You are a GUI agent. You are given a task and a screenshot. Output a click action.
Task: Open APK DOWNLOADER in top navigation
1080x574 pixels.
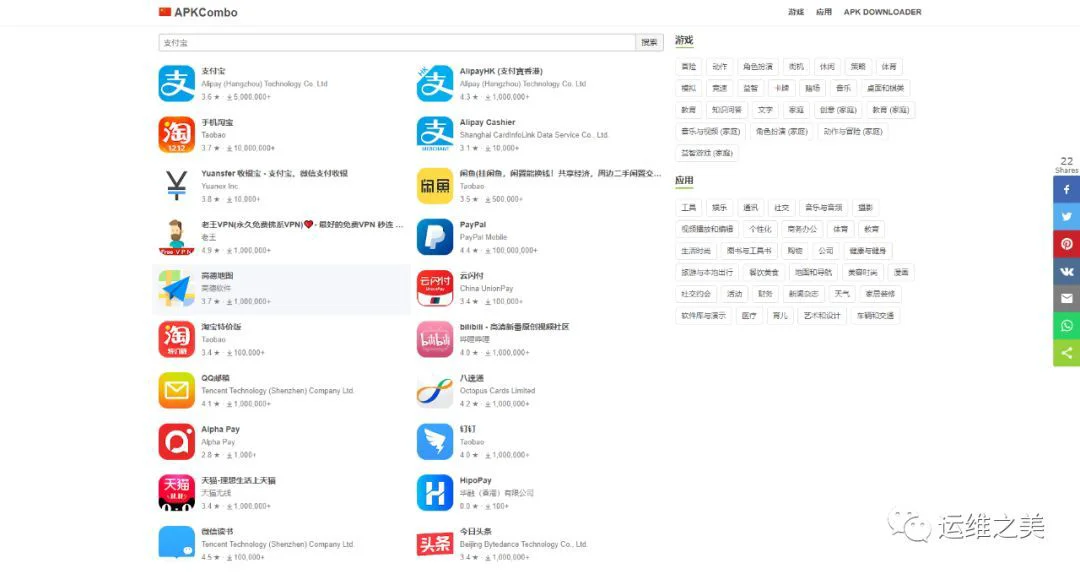[x=882, y=12]
